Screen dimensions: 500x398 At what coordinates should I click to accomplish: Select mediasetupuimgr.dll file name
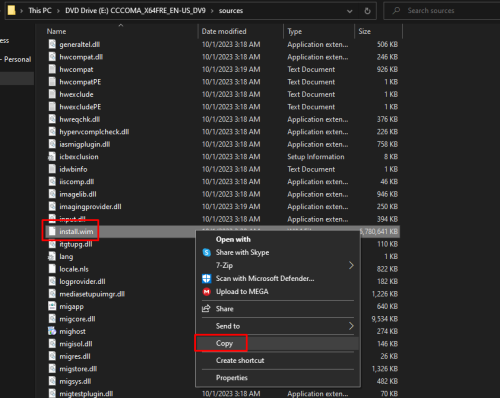92,294
